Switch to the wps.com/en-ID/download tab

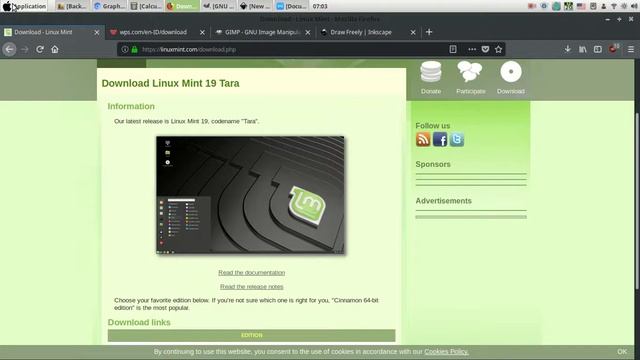pyautogui.click(x=158, y=32)
